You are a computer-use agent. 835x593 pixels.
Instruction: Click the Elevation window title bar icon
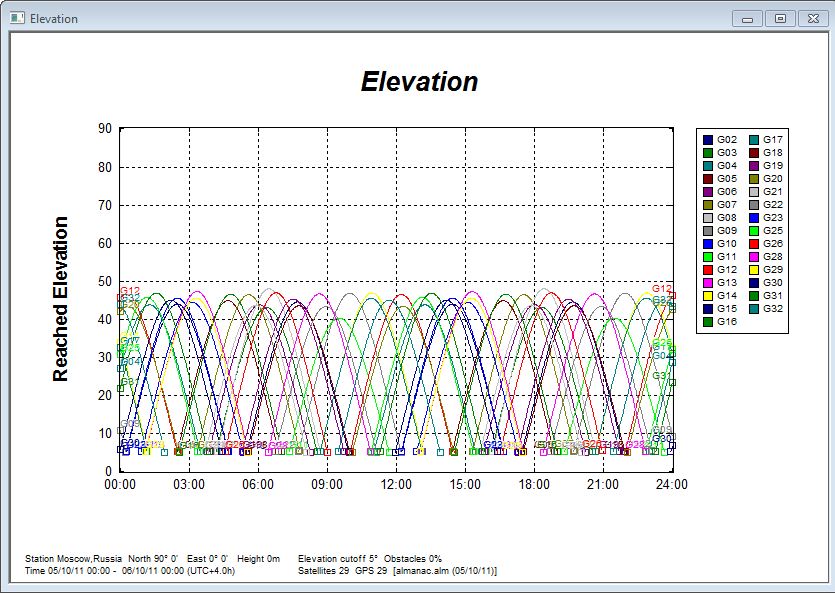point(17,18)
